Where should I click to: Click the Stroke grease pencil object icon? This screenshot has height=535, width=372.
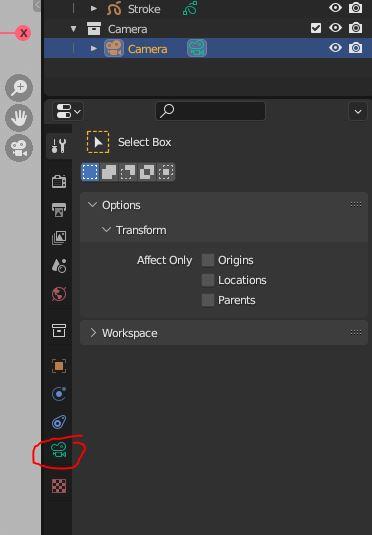click(114, 9)
